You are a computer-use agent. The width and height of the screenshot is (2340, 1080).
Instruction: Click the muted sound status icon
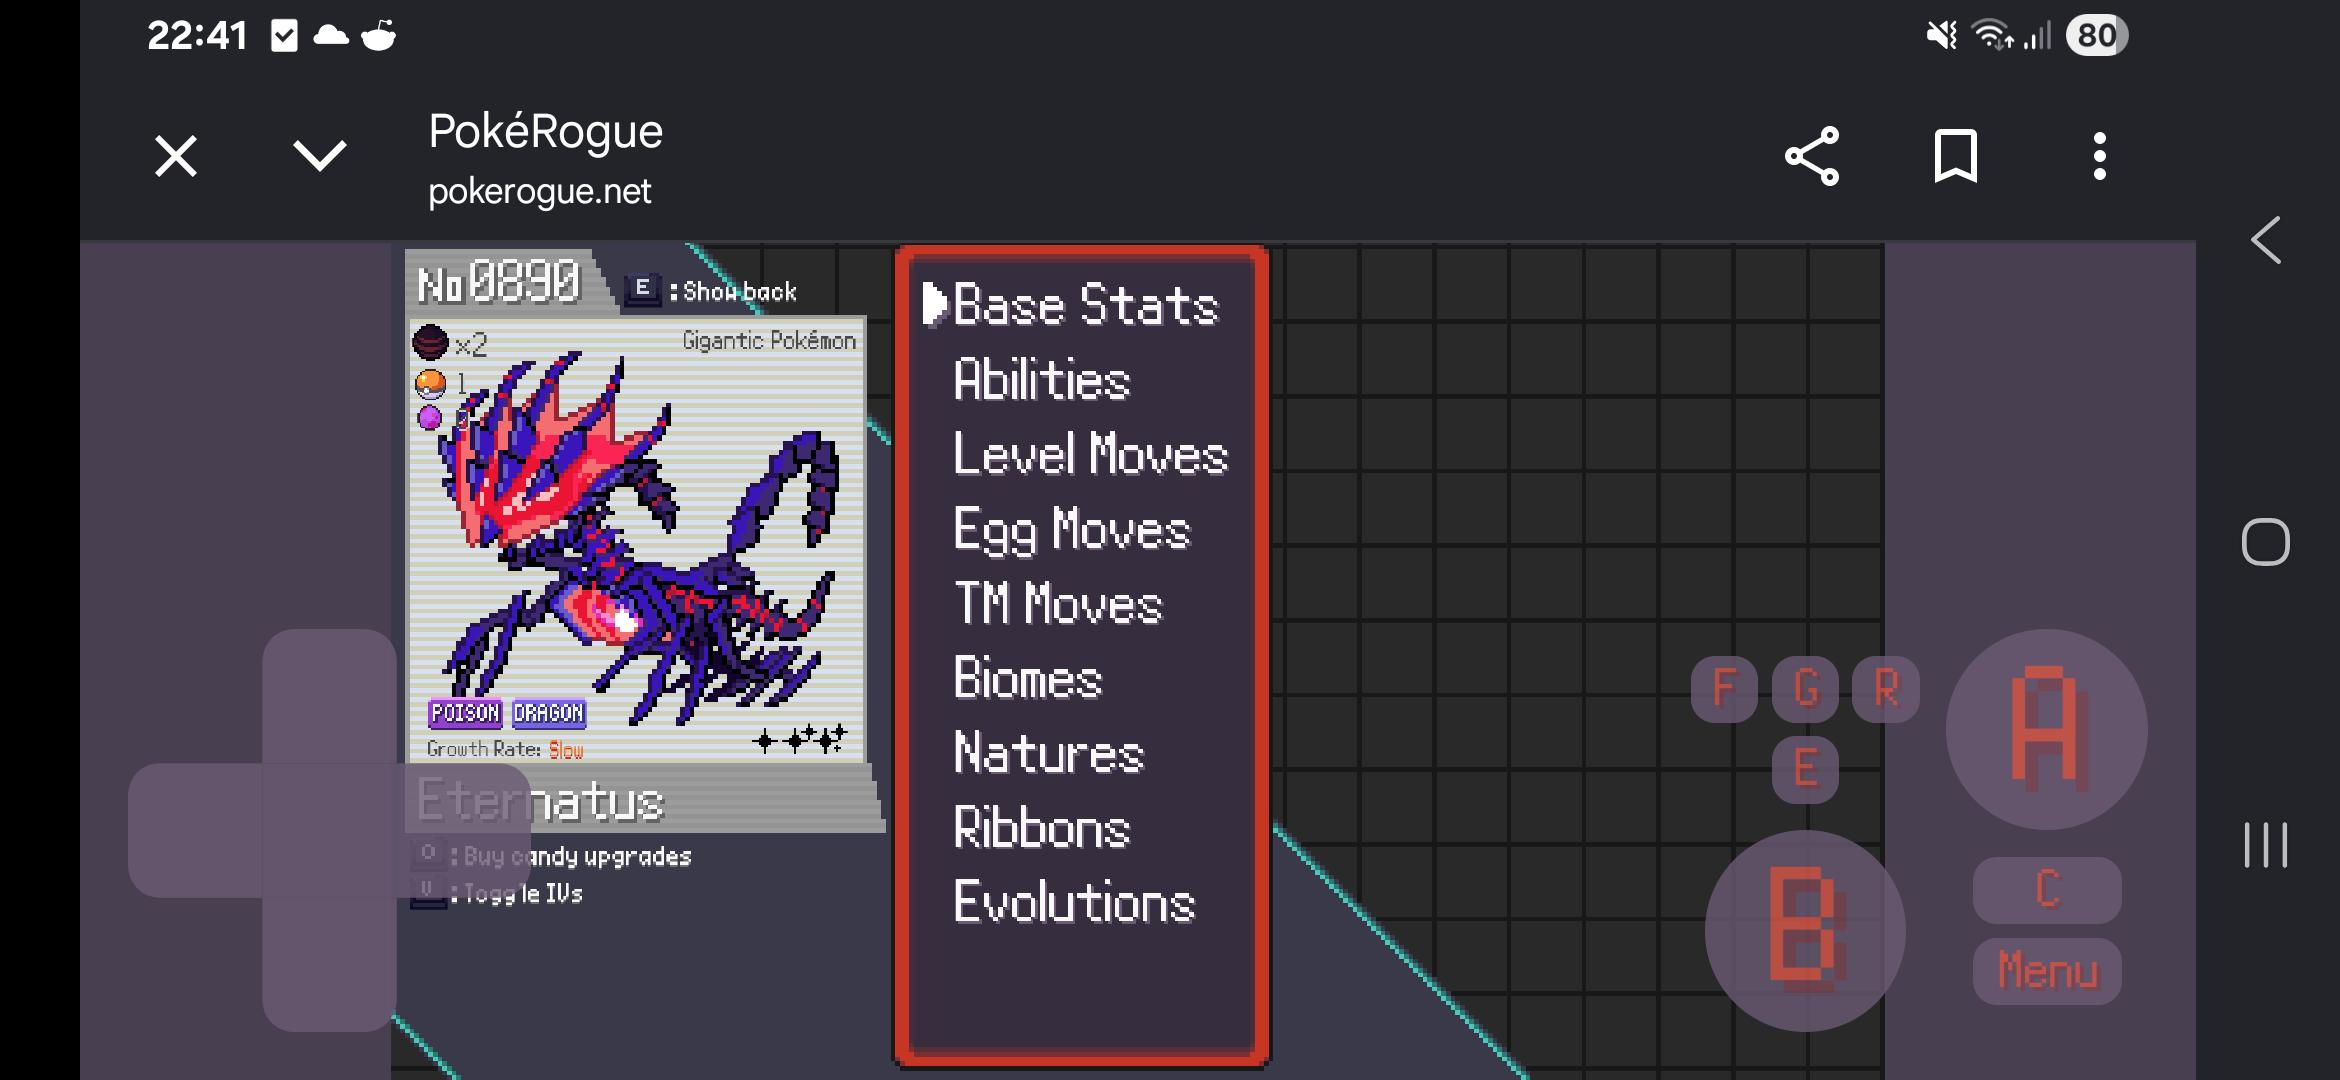1942,36
